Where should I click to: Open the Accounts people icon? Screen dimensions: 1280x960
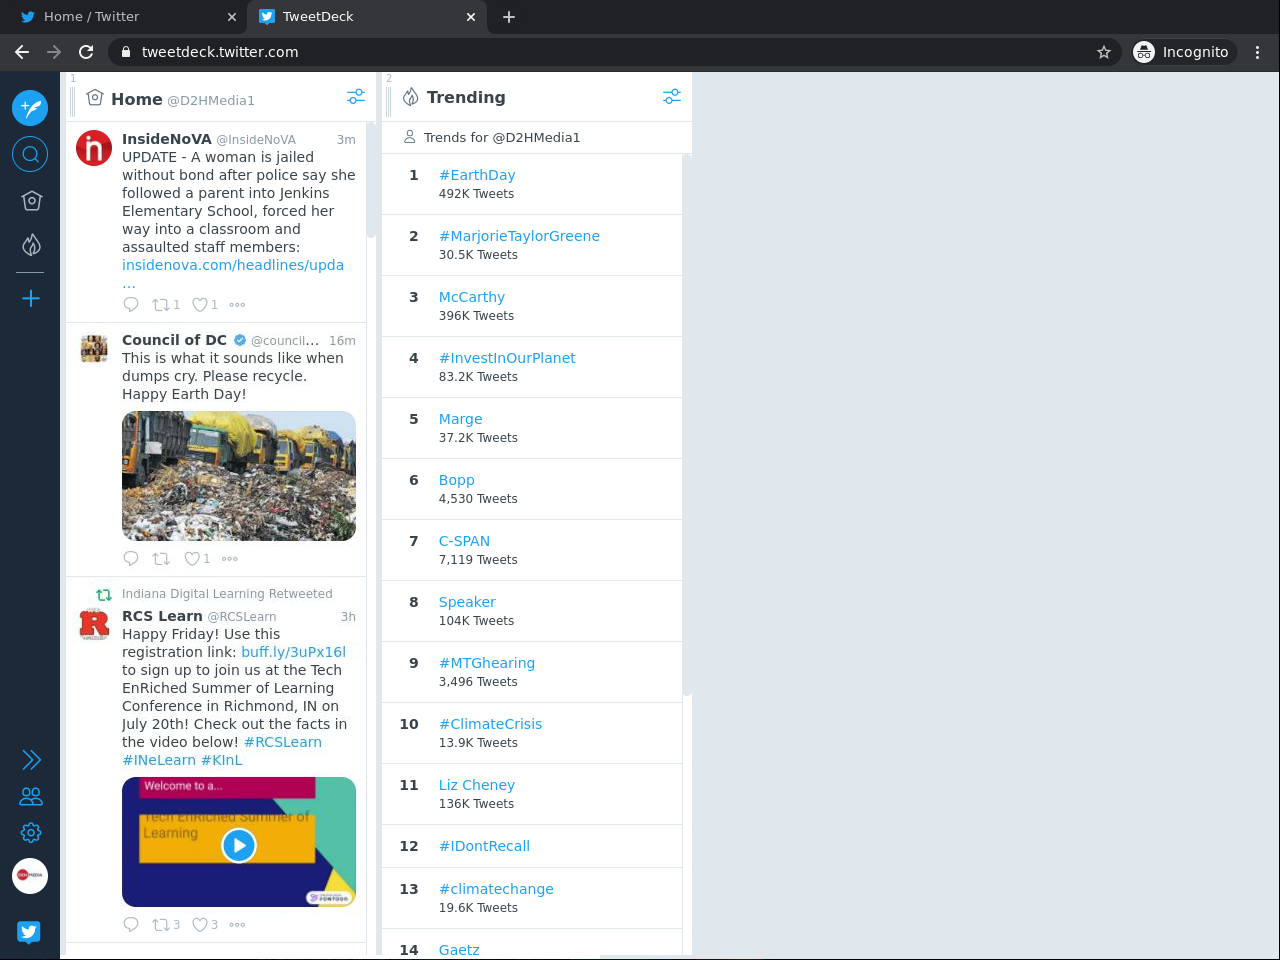pyautogui.click(x=31, y=796)
